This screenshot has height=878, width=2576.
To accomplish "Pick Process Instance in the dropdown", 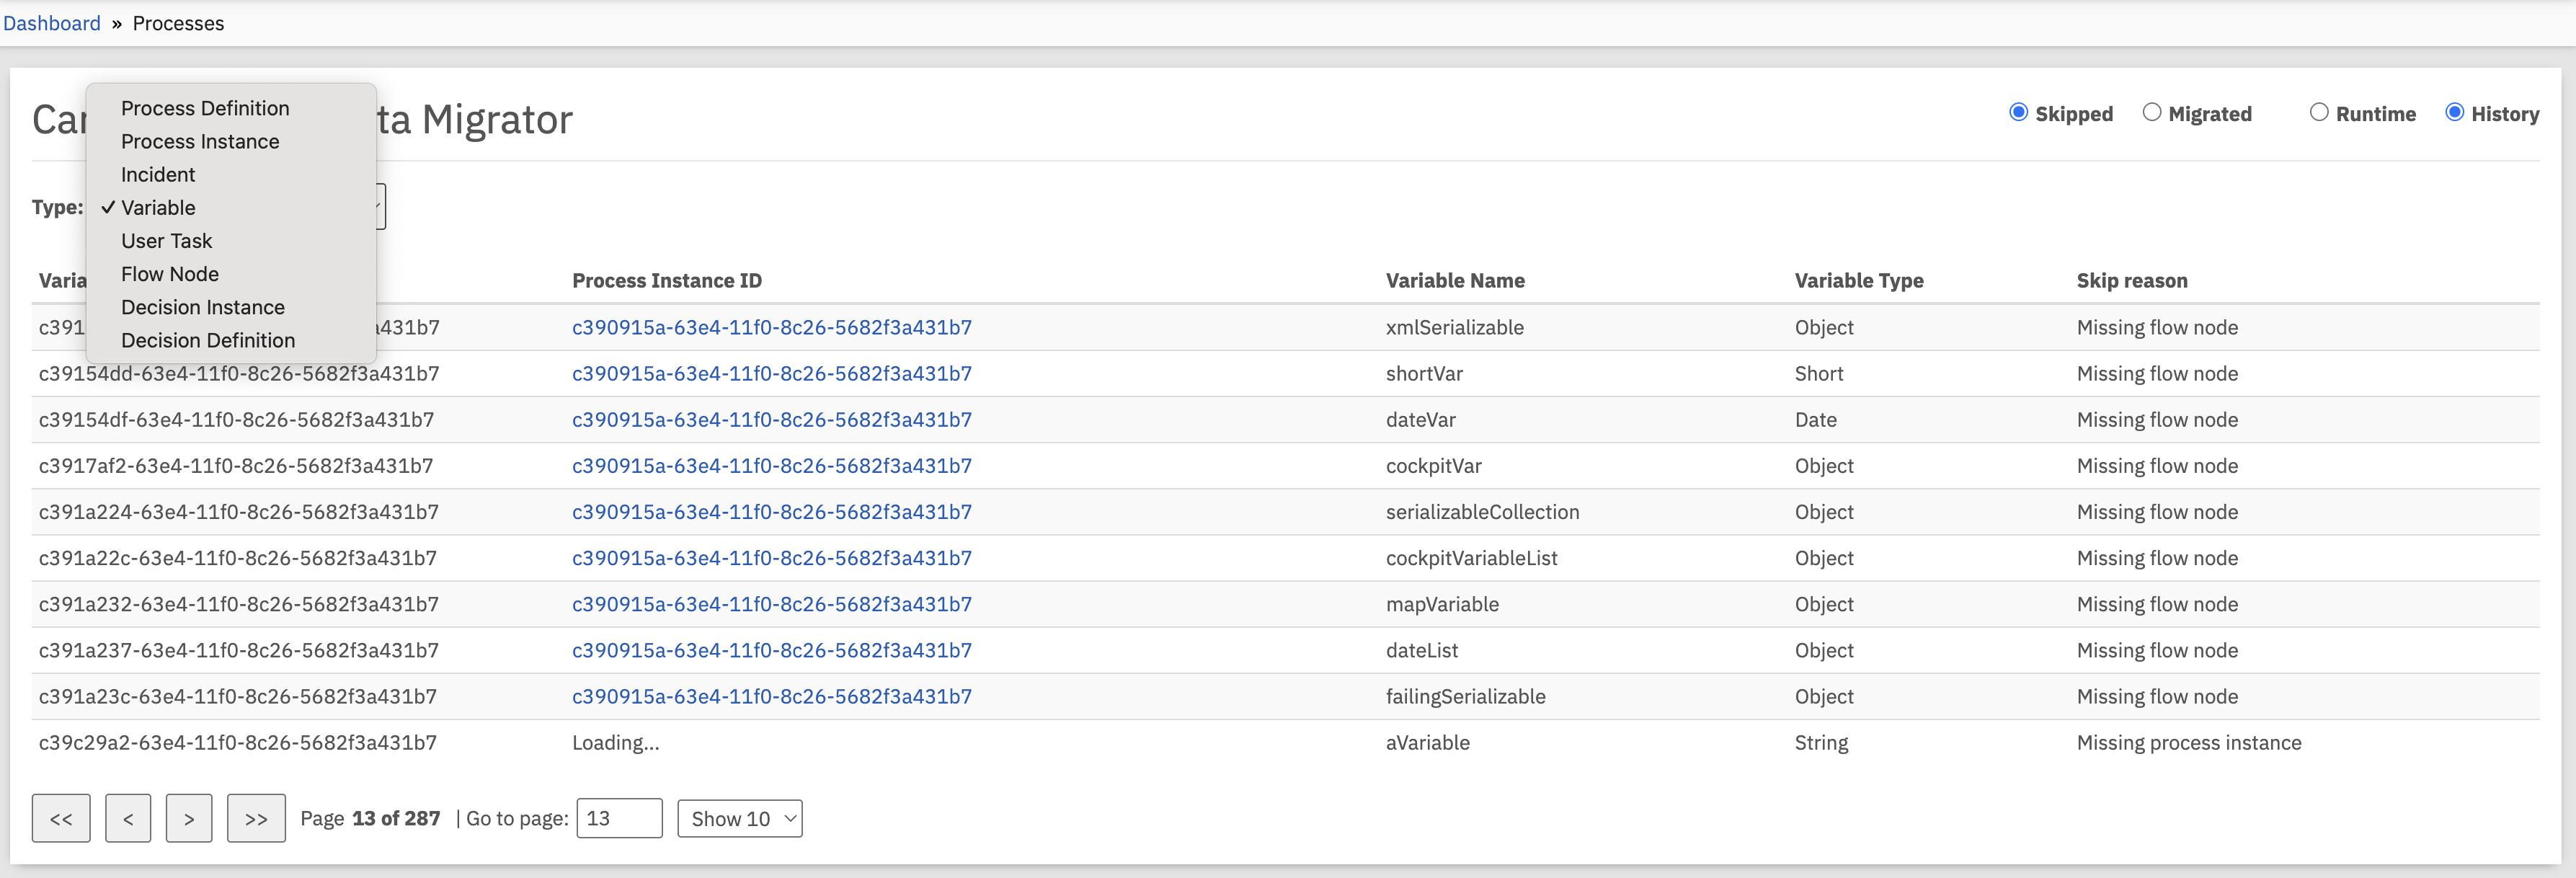I will [200, 141].
